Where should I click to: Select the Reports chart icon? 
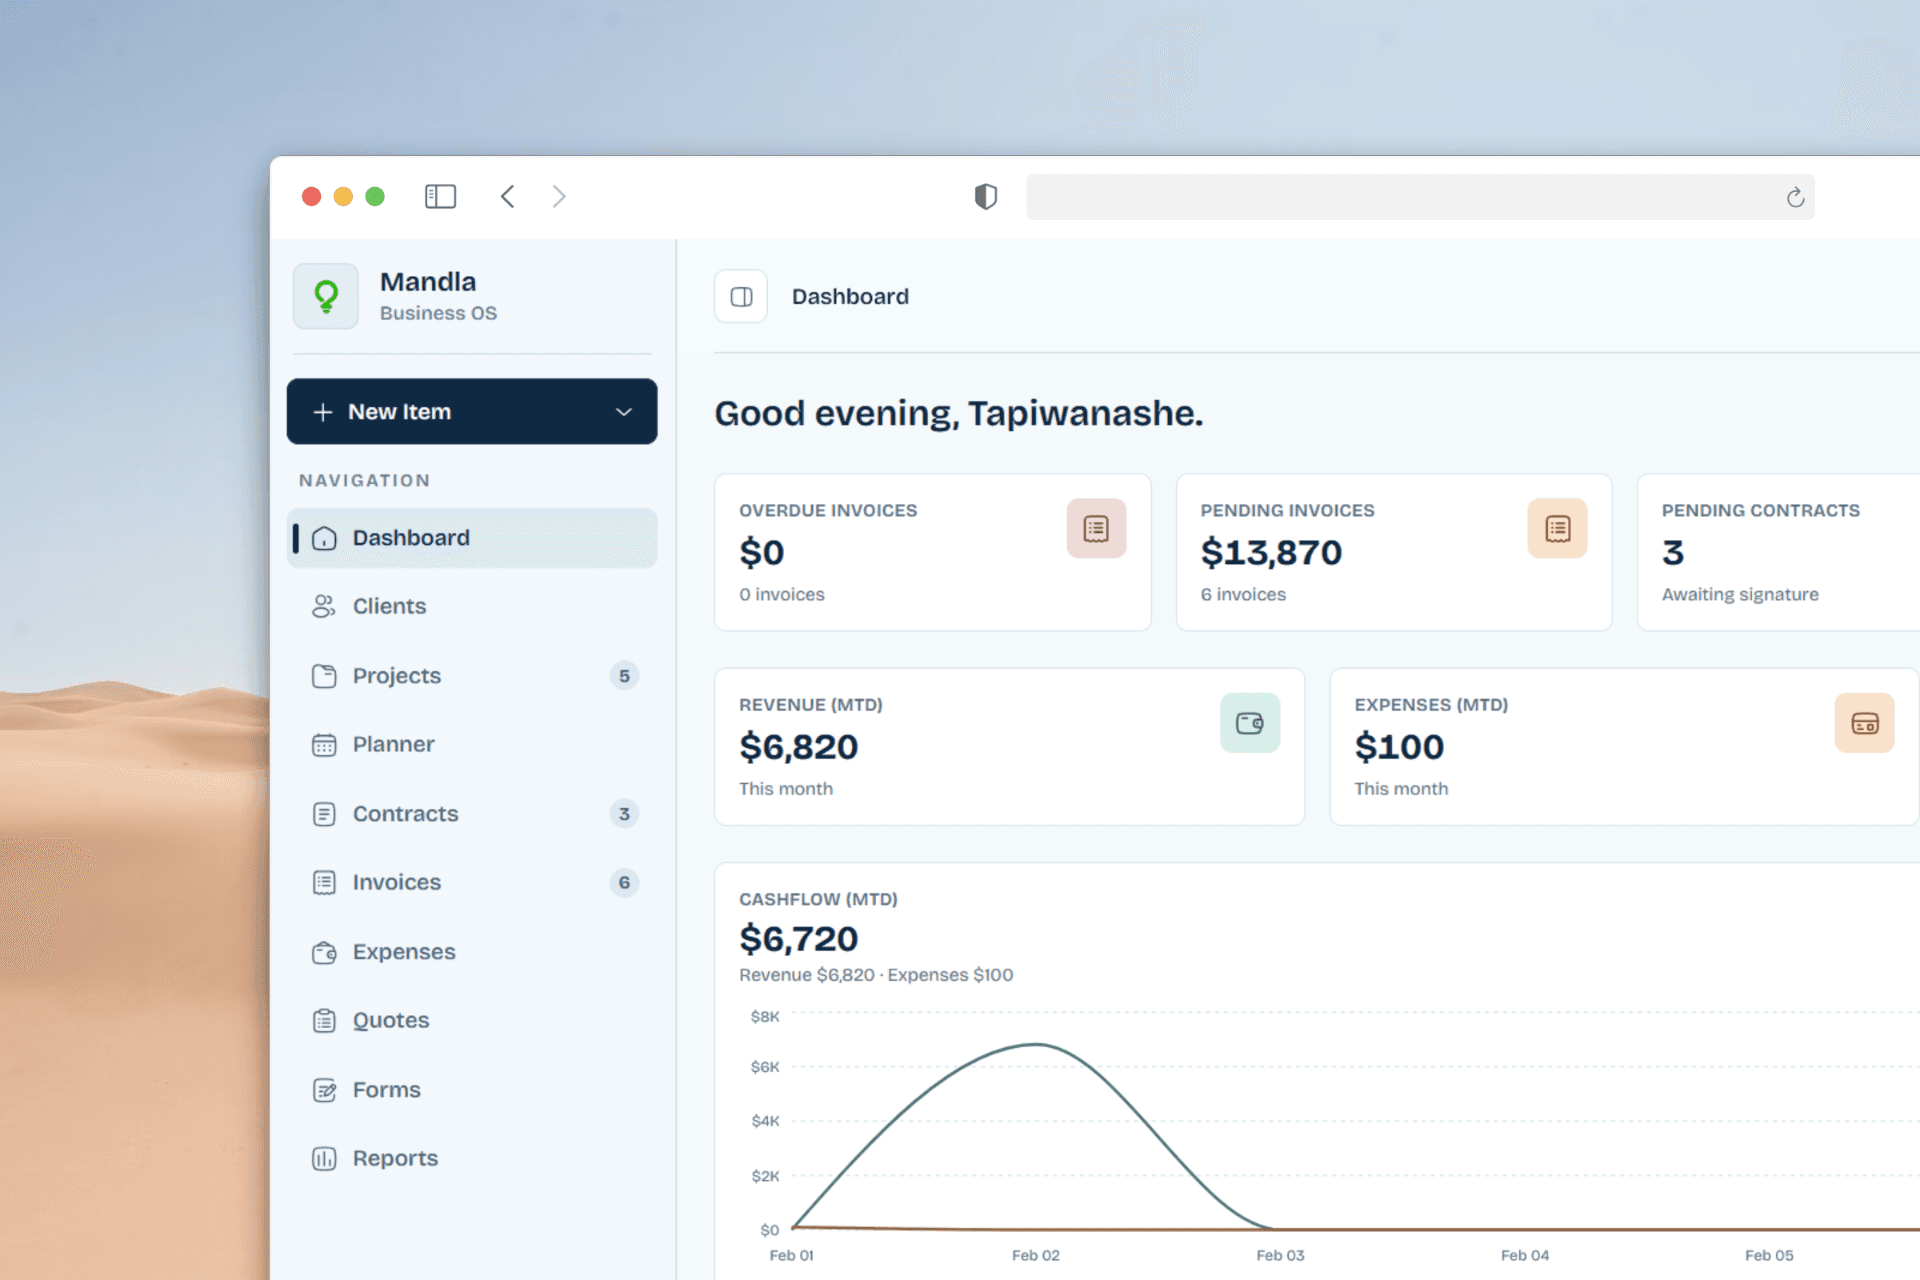324,1158
